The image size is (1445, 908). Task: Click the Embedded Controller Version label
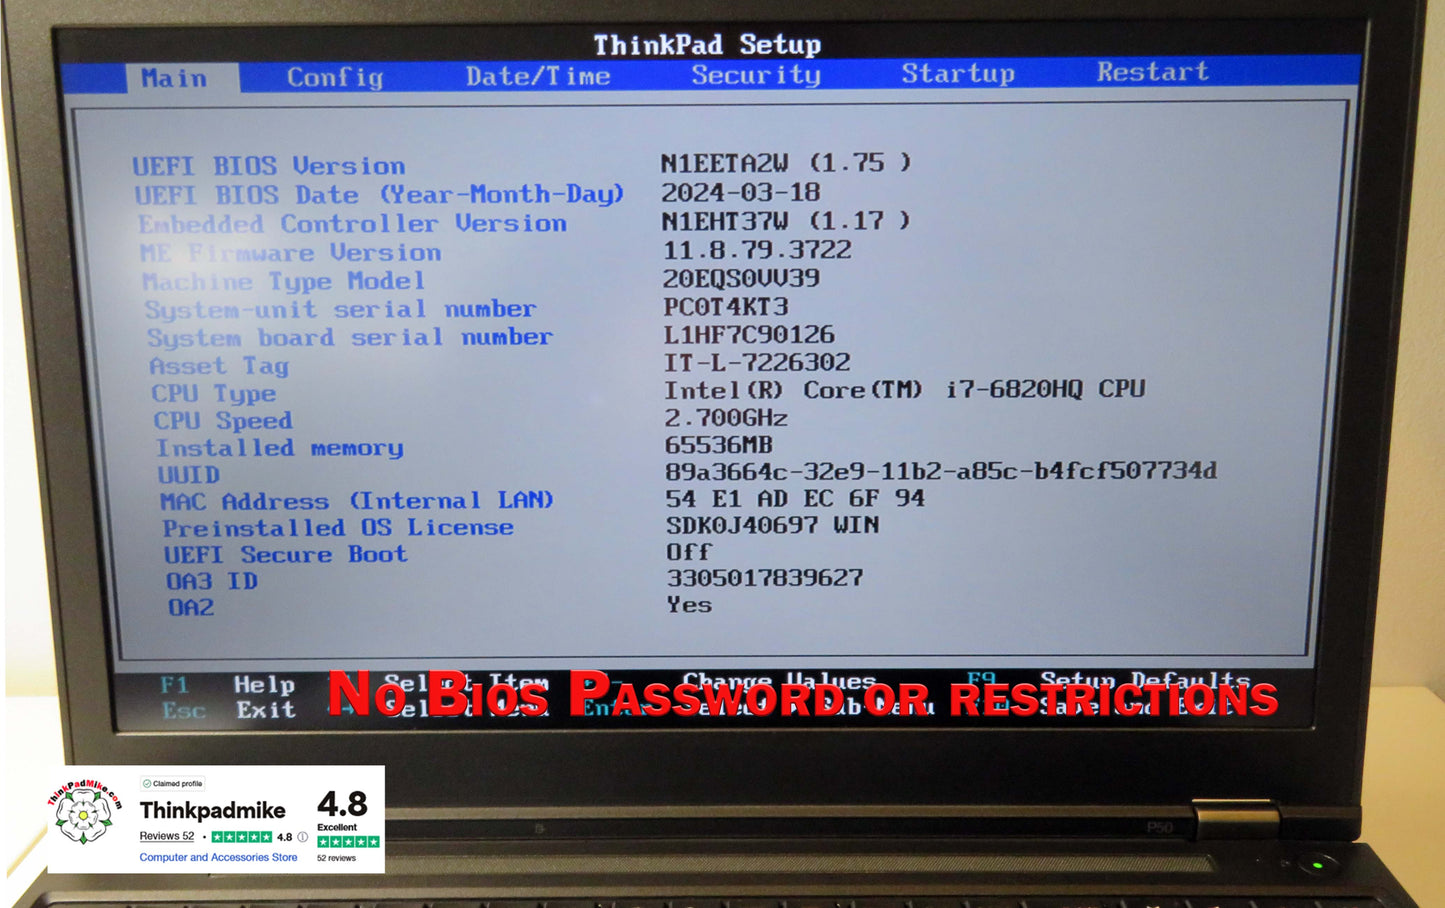352,223
